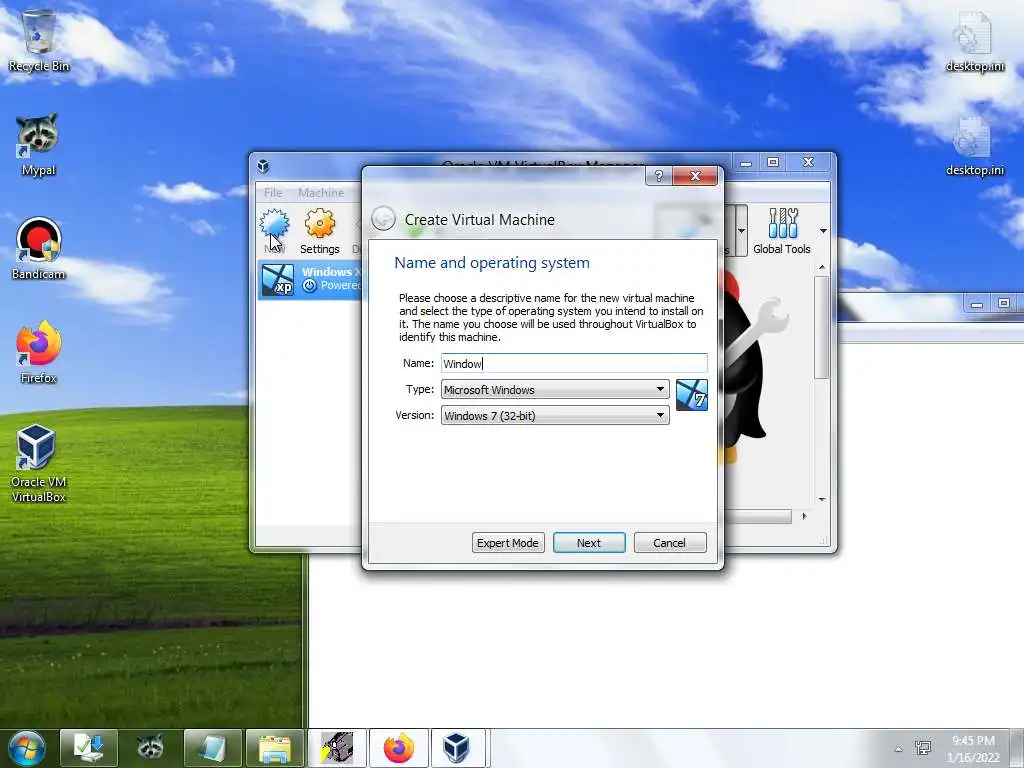Switch to Firefox on the taskbar

pyautogui.click(x=399, y=748)
